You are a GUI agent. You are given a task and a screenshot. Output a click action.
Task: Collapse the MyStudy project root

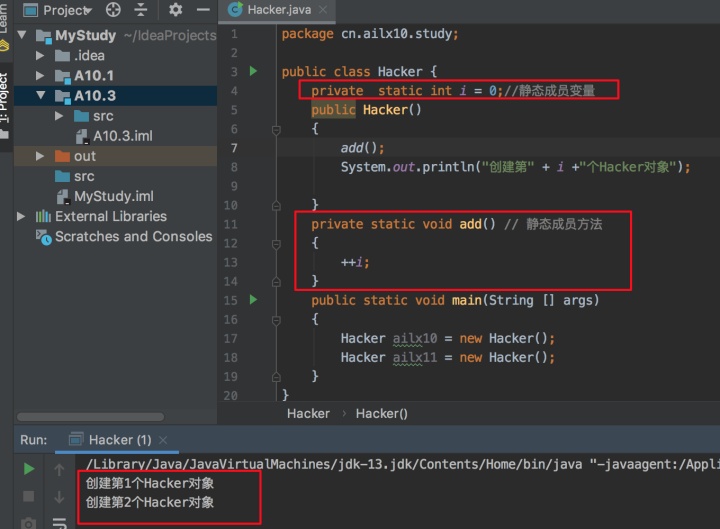(x=21, y=35)
